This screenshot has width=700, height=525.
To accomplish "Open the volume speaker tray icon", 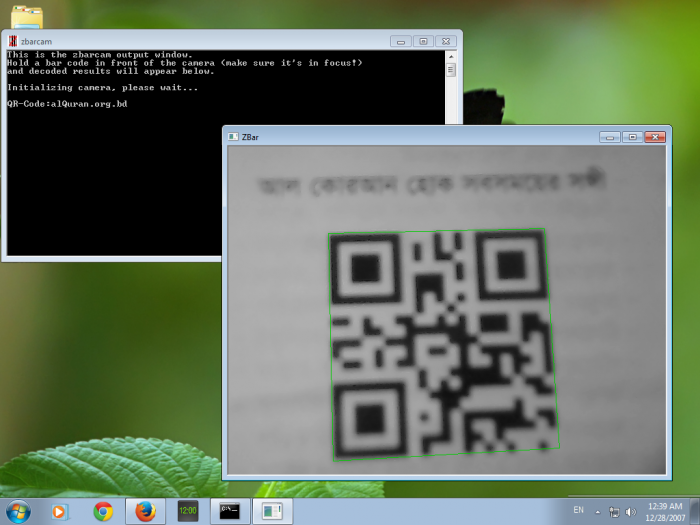I will (630, 512).
